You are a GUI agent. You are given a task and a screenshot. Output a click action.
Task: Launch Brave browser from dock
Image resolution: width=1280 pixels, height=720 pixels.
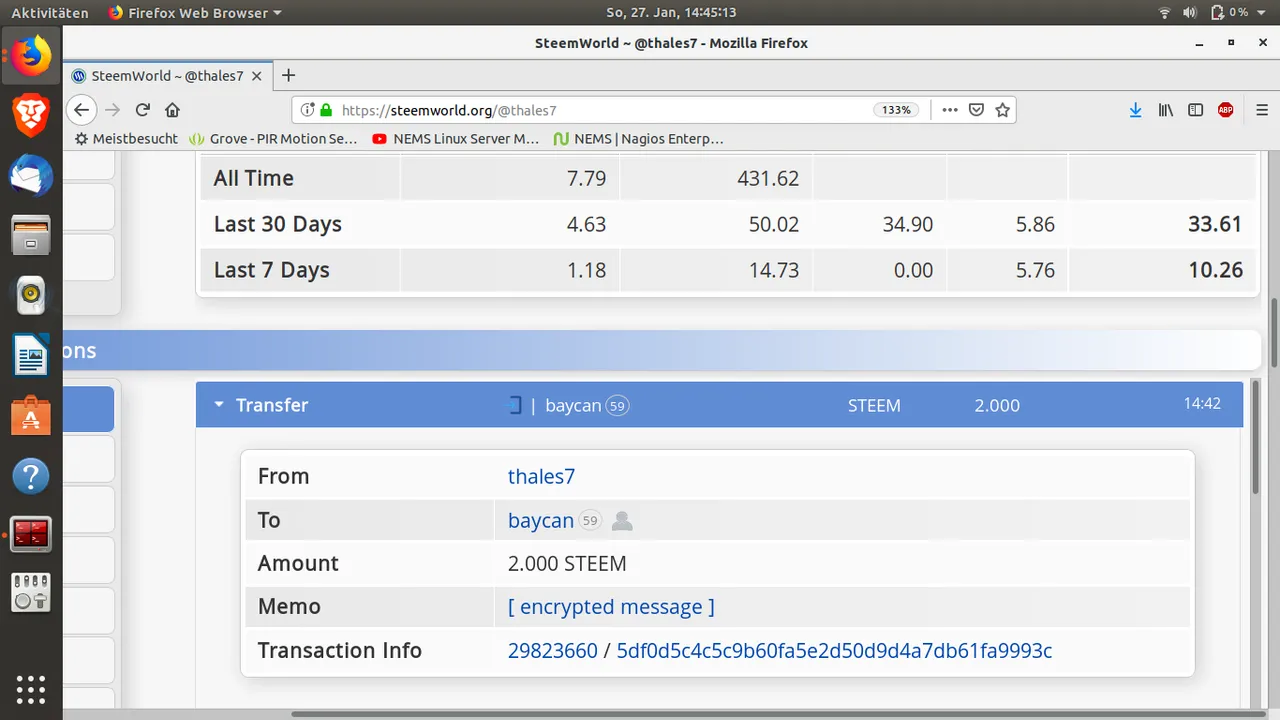[31, 116]
